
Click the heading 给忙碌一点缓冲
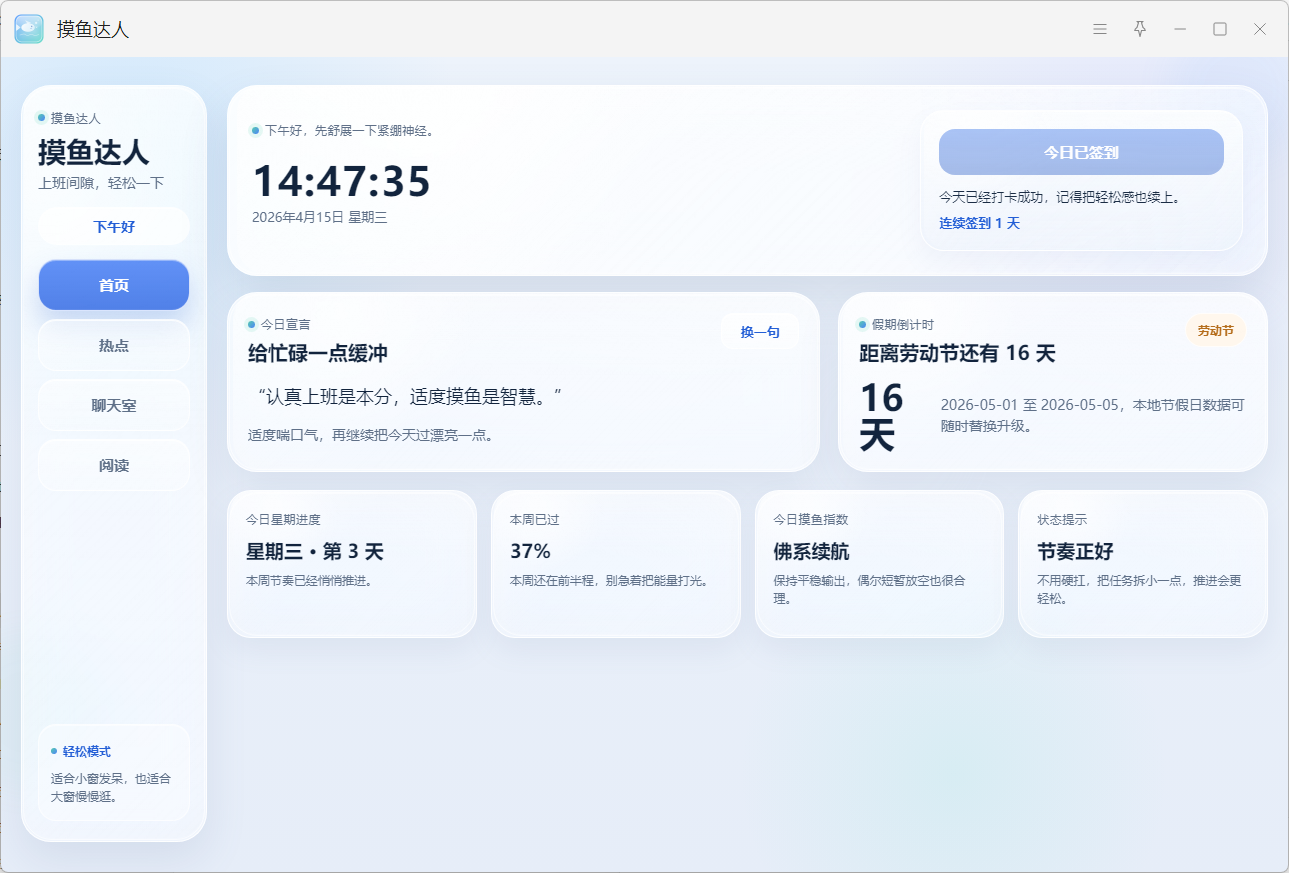318,353
